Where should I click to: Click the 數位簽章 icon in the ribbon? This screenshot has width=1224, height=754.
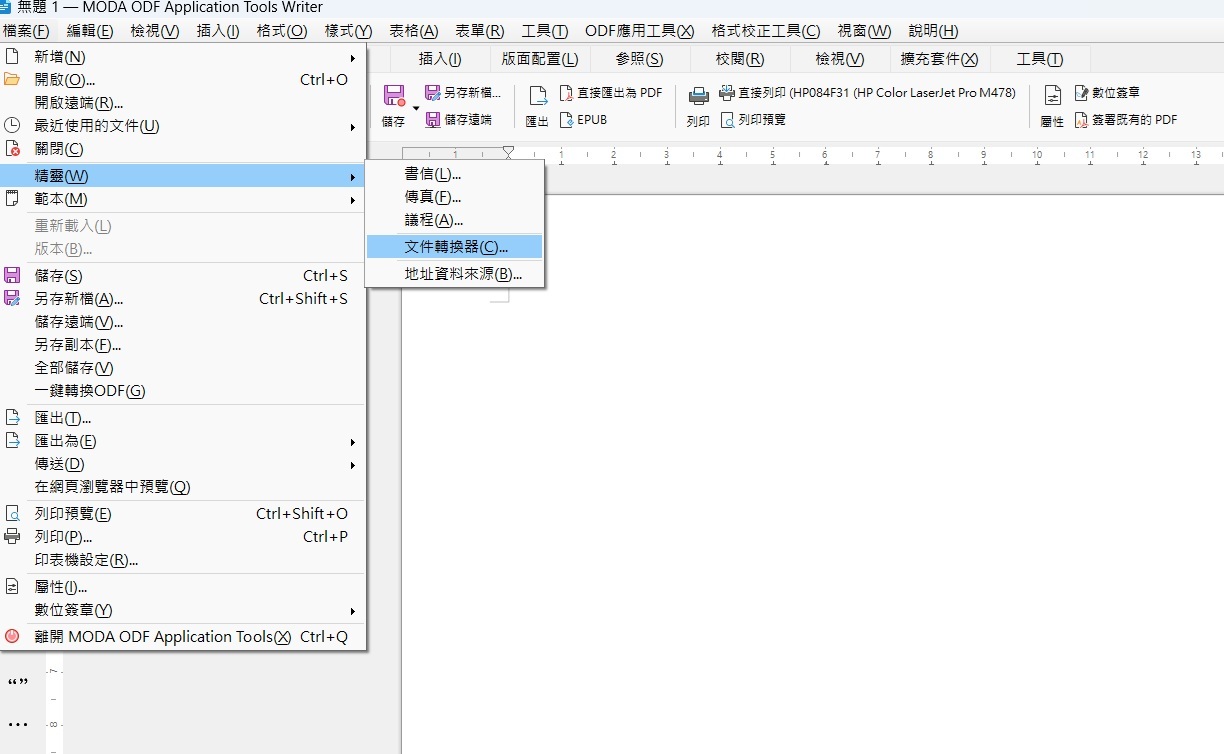point(1081,93)
